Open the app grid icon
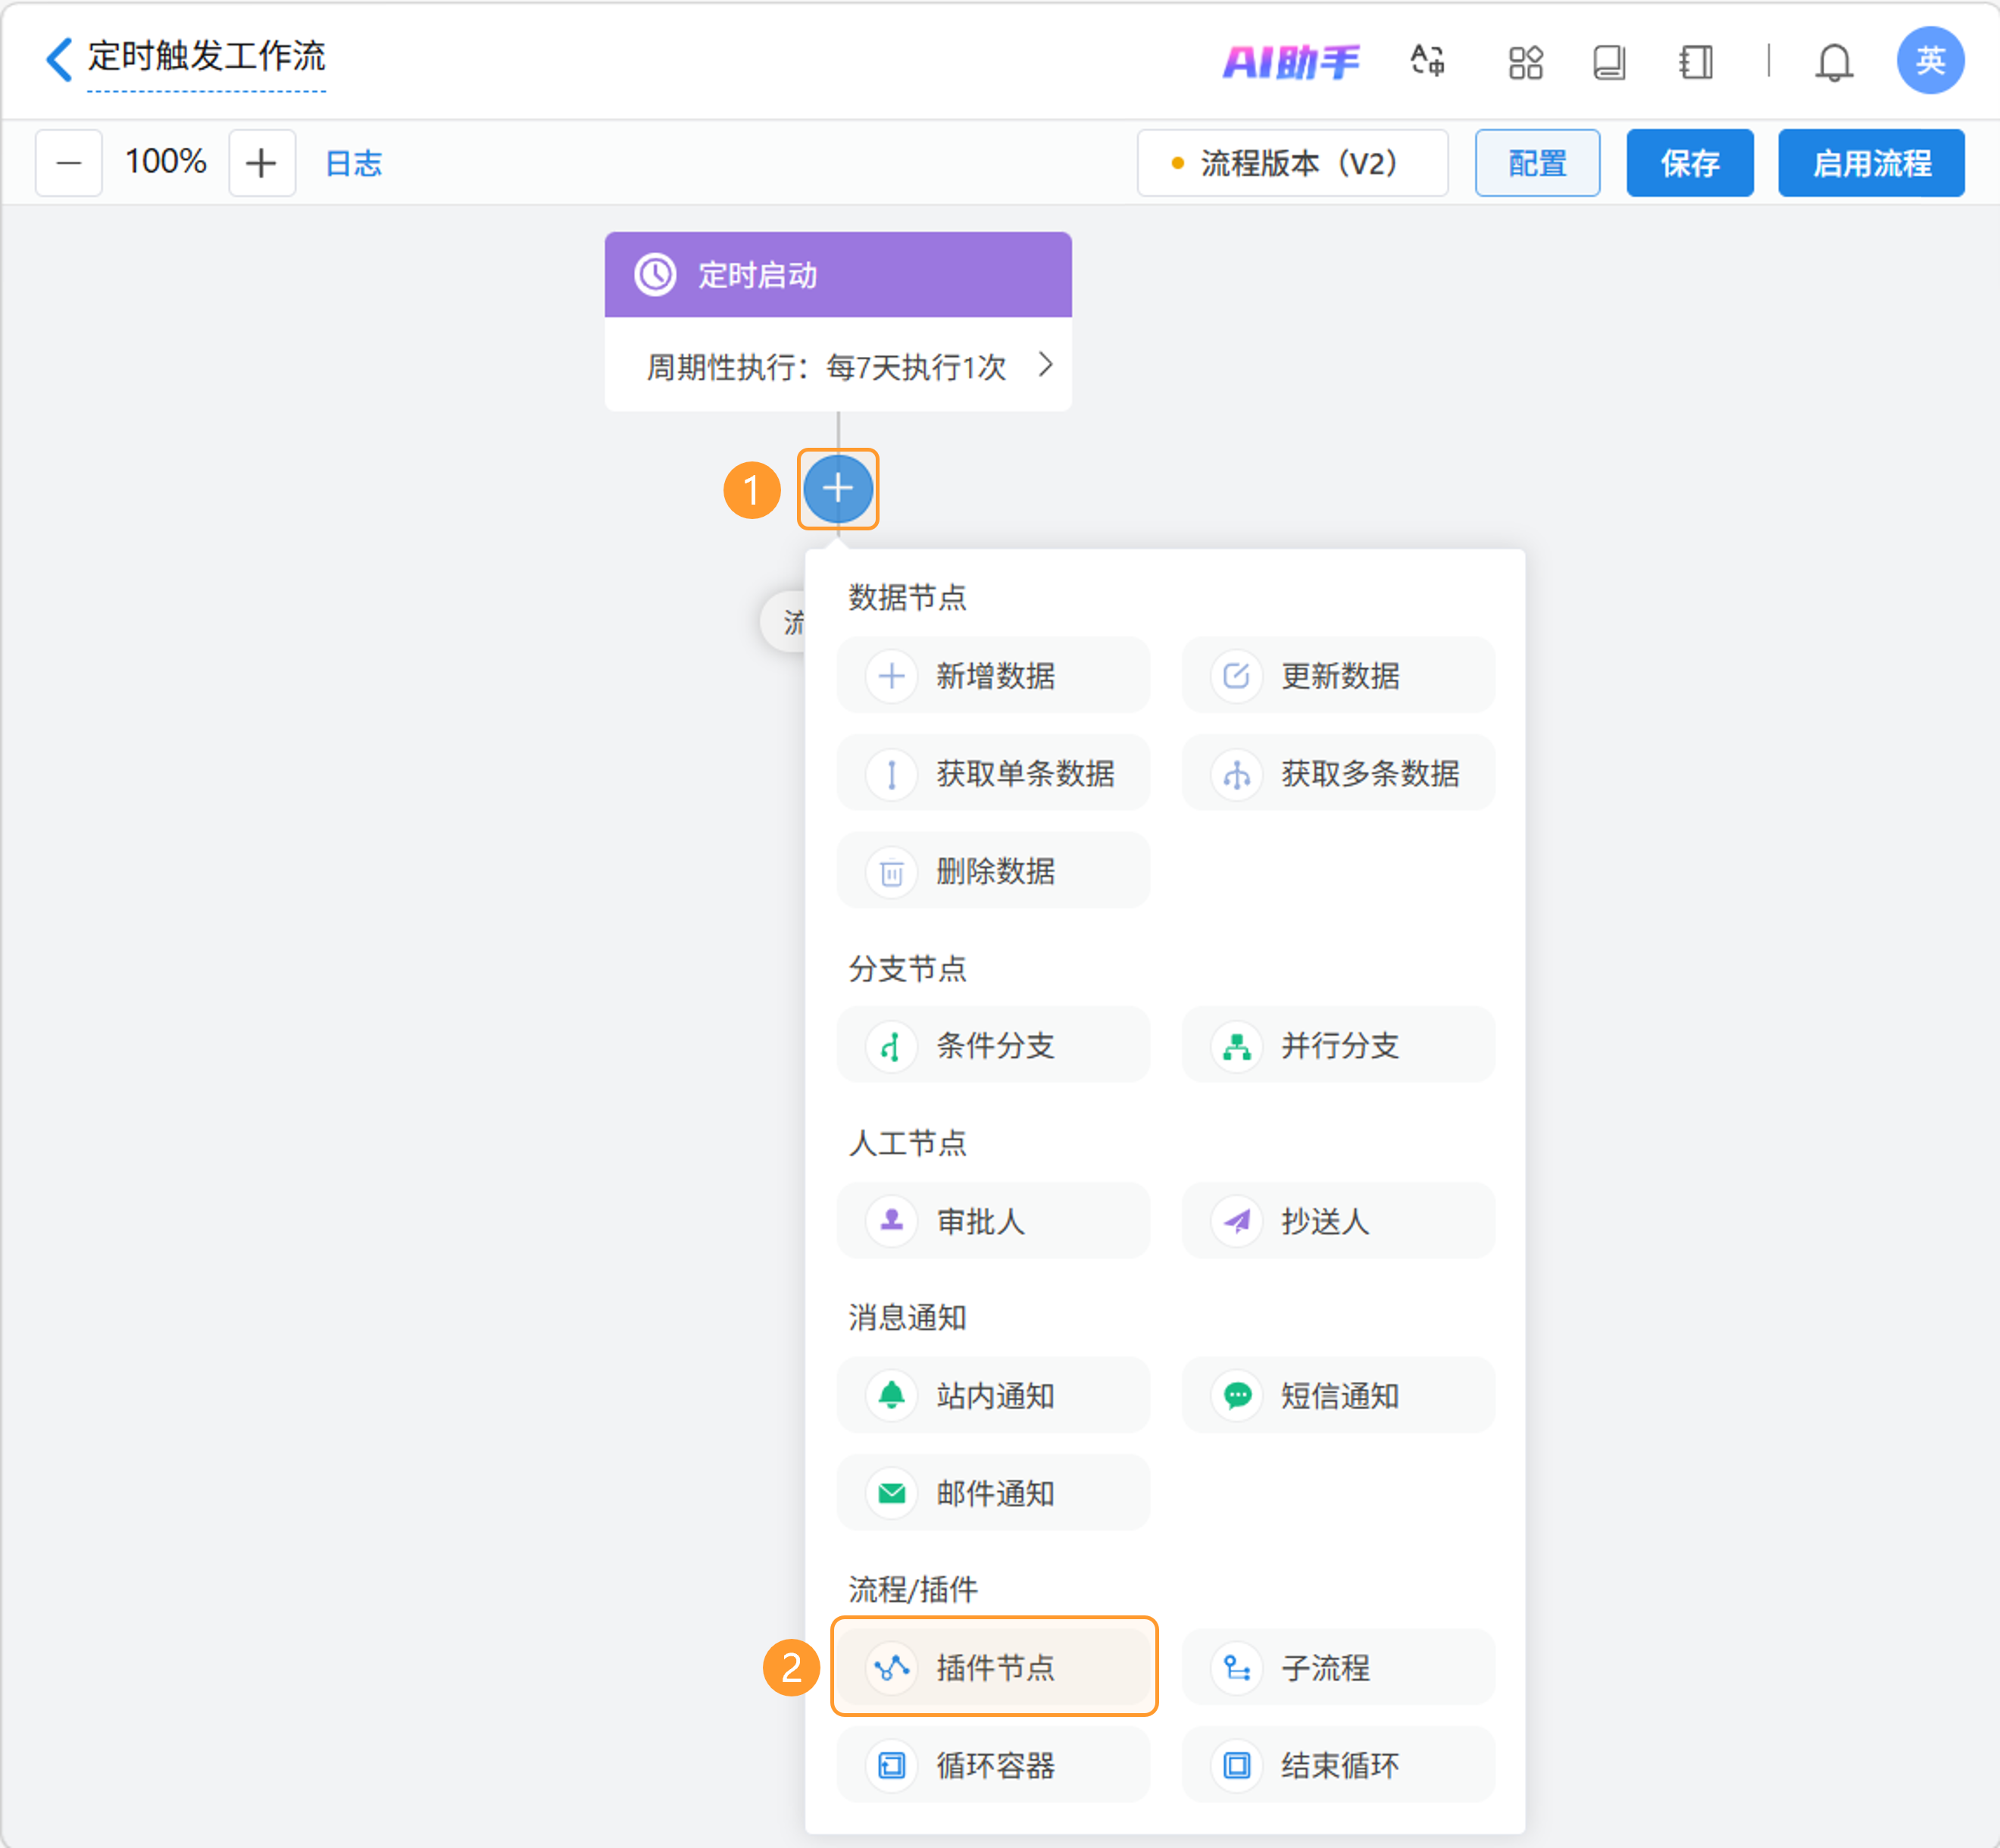Image resolution: width=2000 pixels, height=1848 pixels. point(1525,62)
